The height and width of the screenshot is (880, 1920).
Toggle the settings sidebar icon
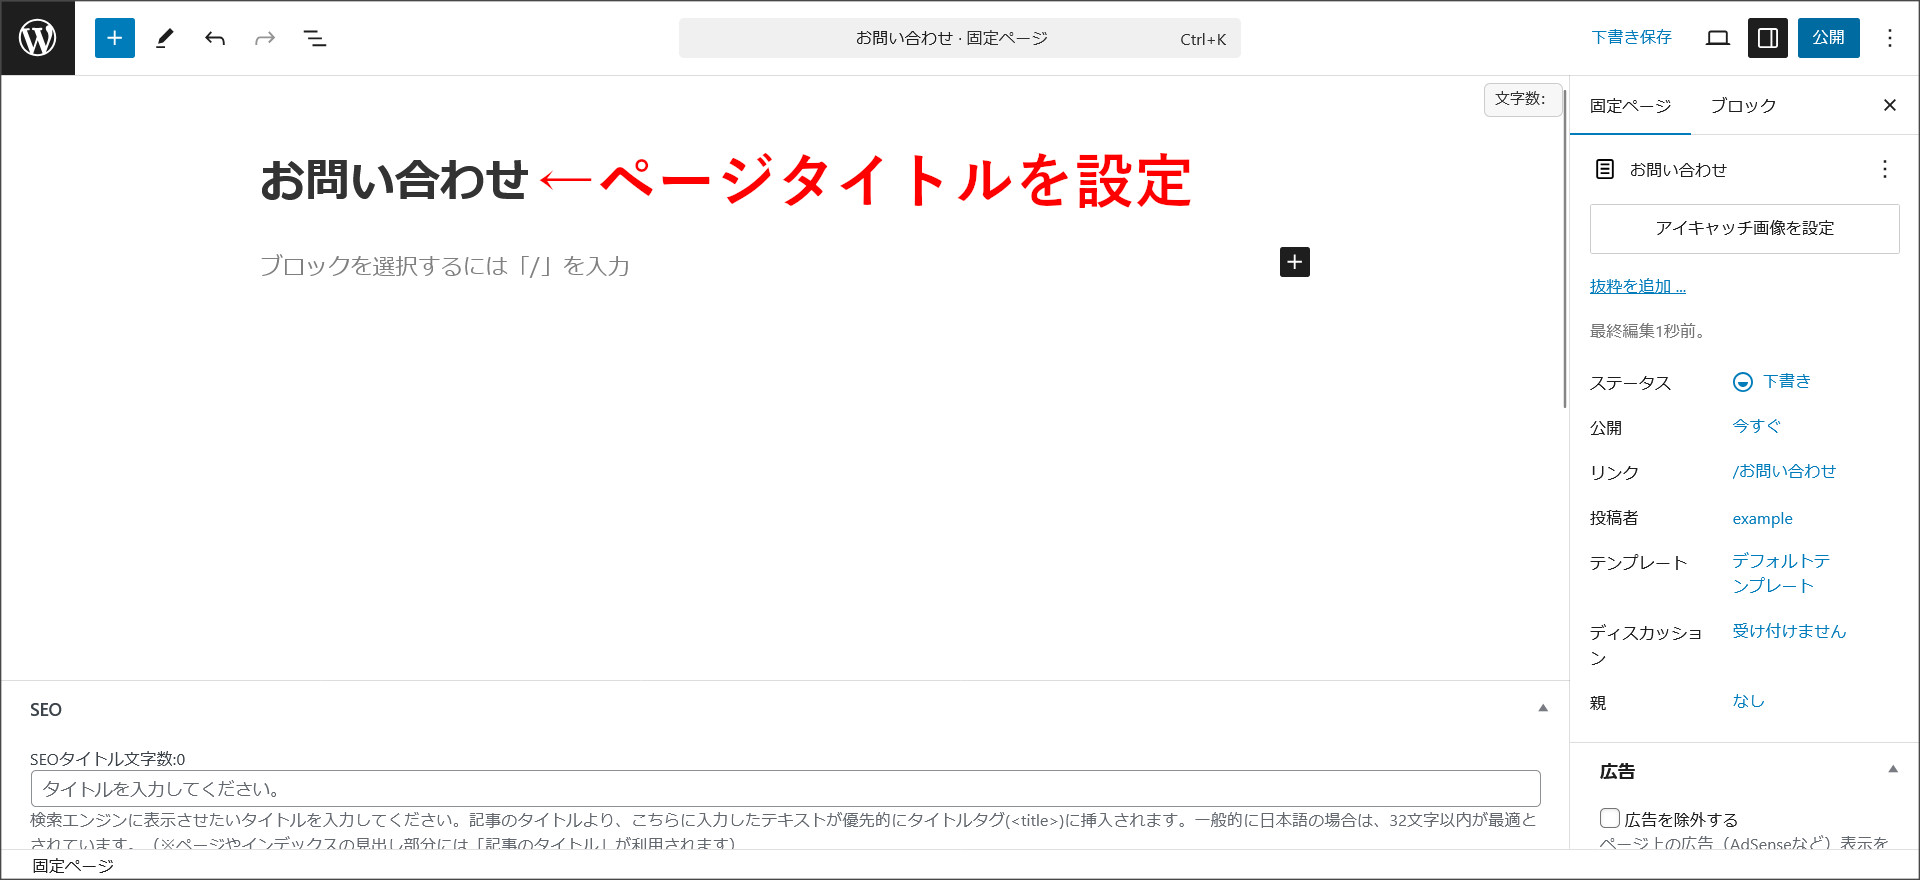pos(1768,38)
